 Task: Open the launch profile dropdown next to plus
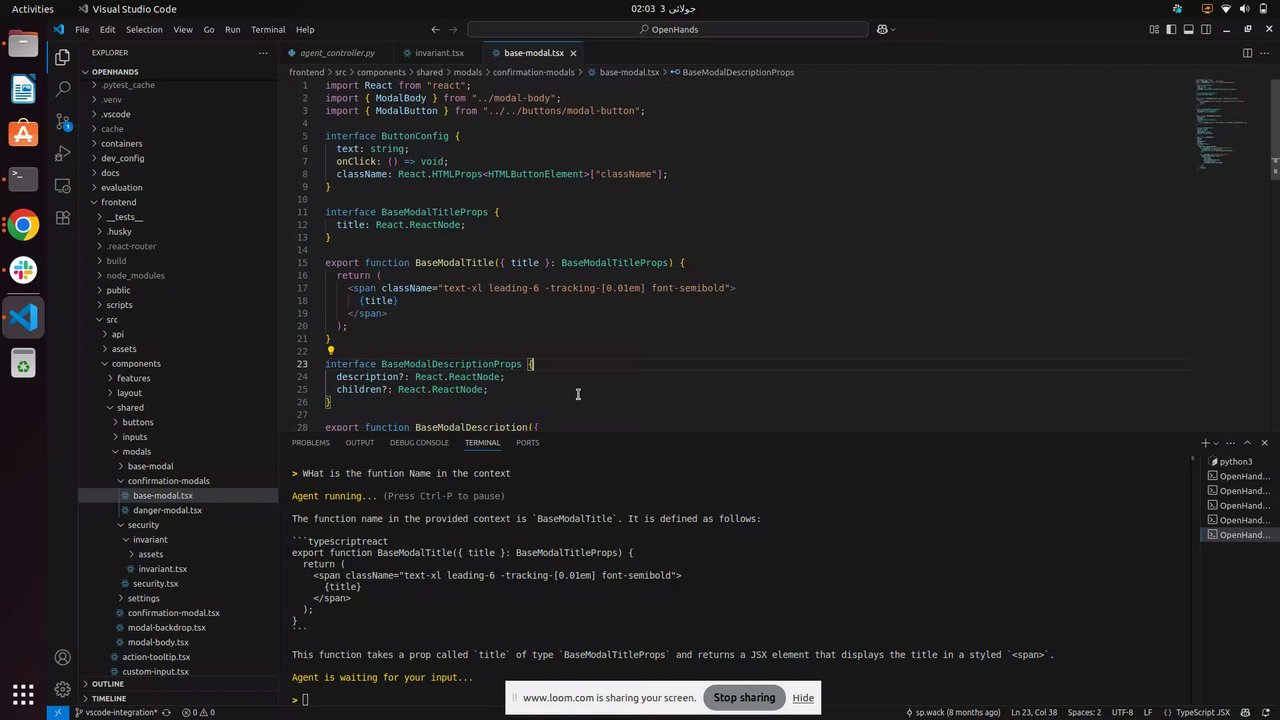click(x=1217, y=442)
